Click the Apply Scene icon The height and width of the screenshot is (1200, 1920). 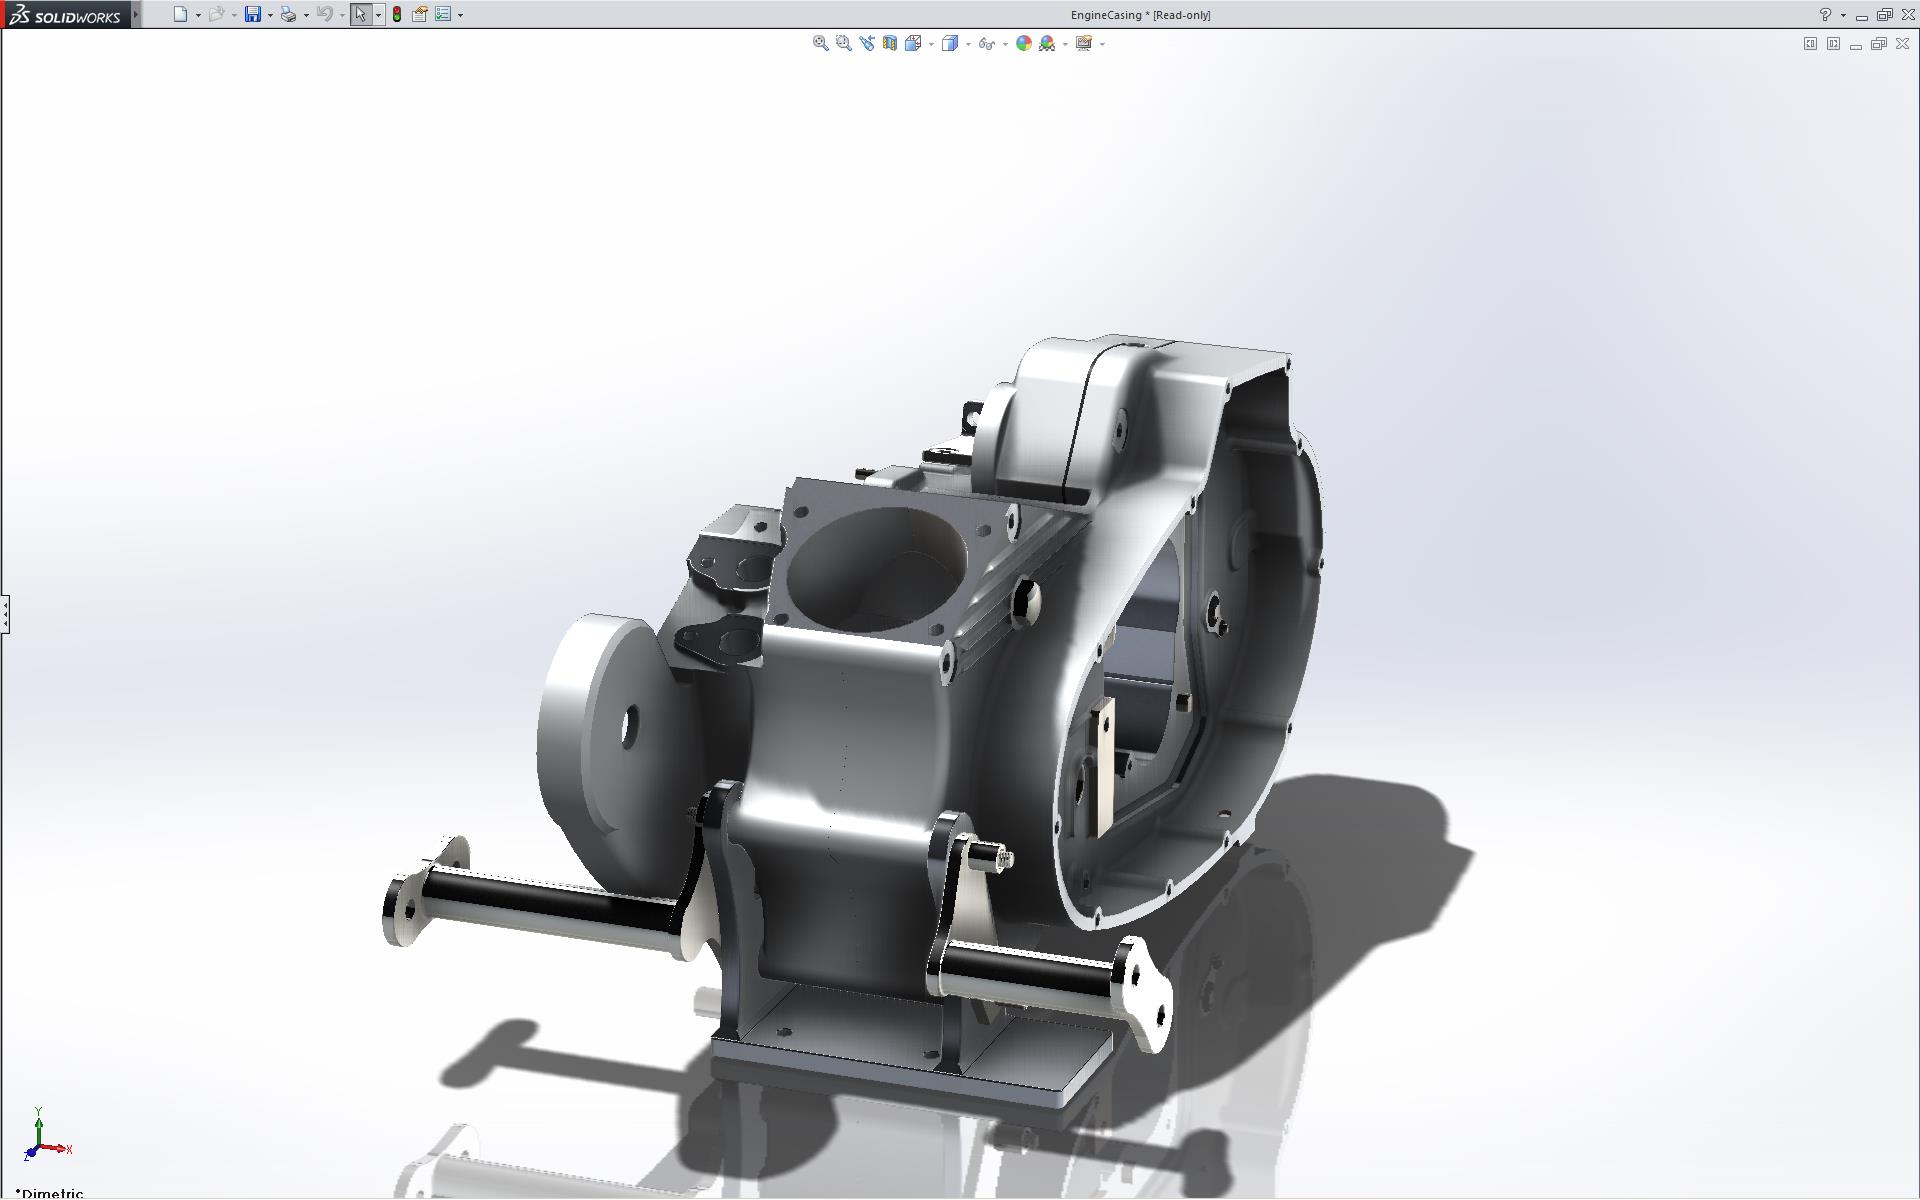point(1047,43)
